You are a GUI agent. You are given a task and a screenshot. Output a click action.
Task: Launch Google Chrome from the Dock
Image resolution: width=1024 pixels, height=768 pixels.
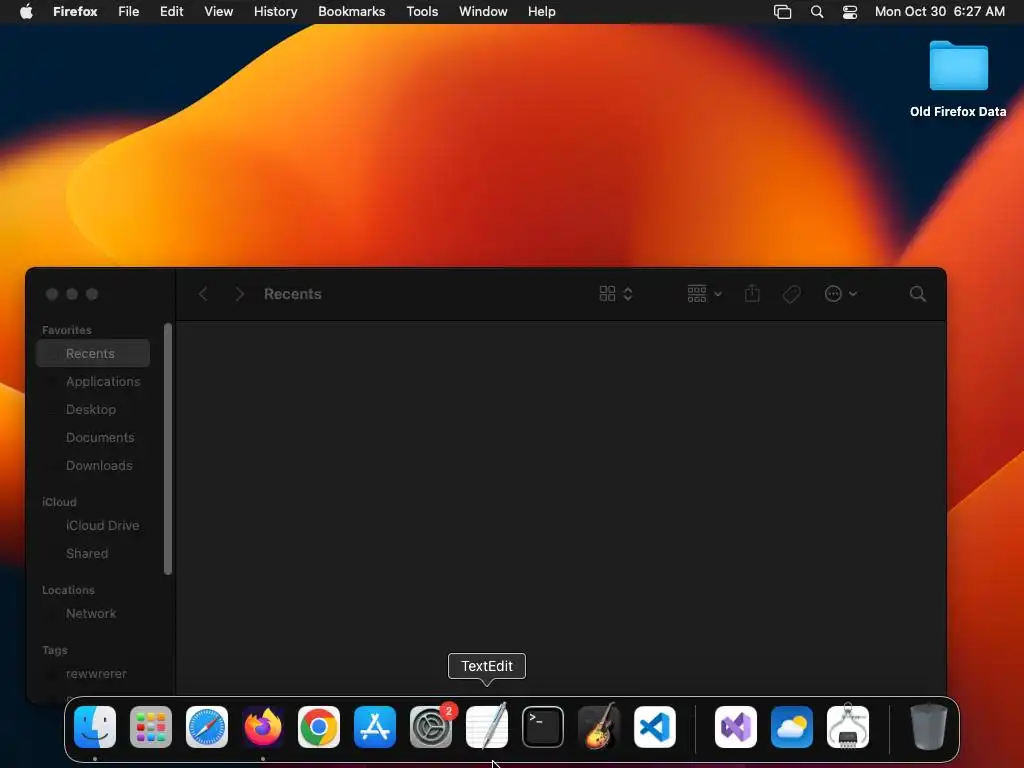[x=319, y=727]
